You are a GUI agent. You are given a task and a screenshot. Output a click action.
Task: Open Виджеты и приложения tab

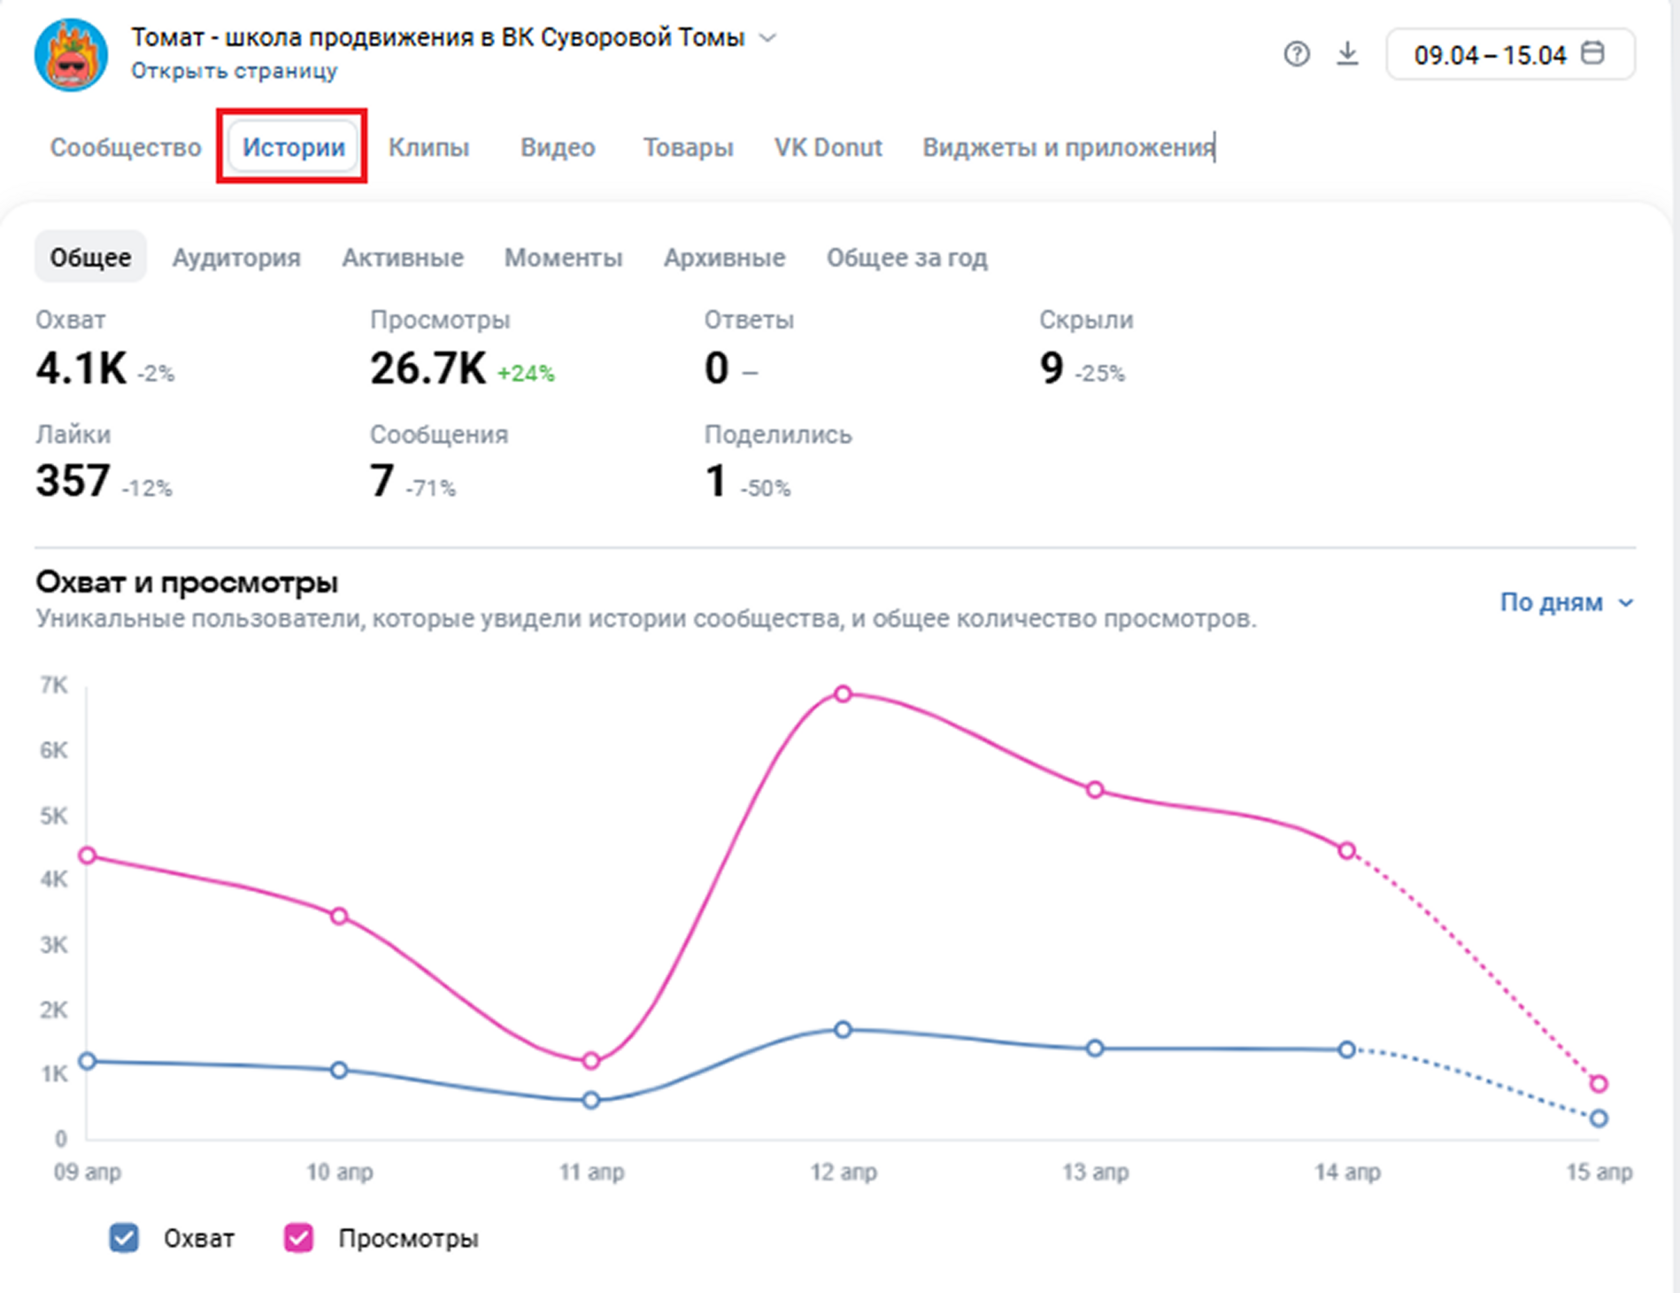coord(1067,147)
